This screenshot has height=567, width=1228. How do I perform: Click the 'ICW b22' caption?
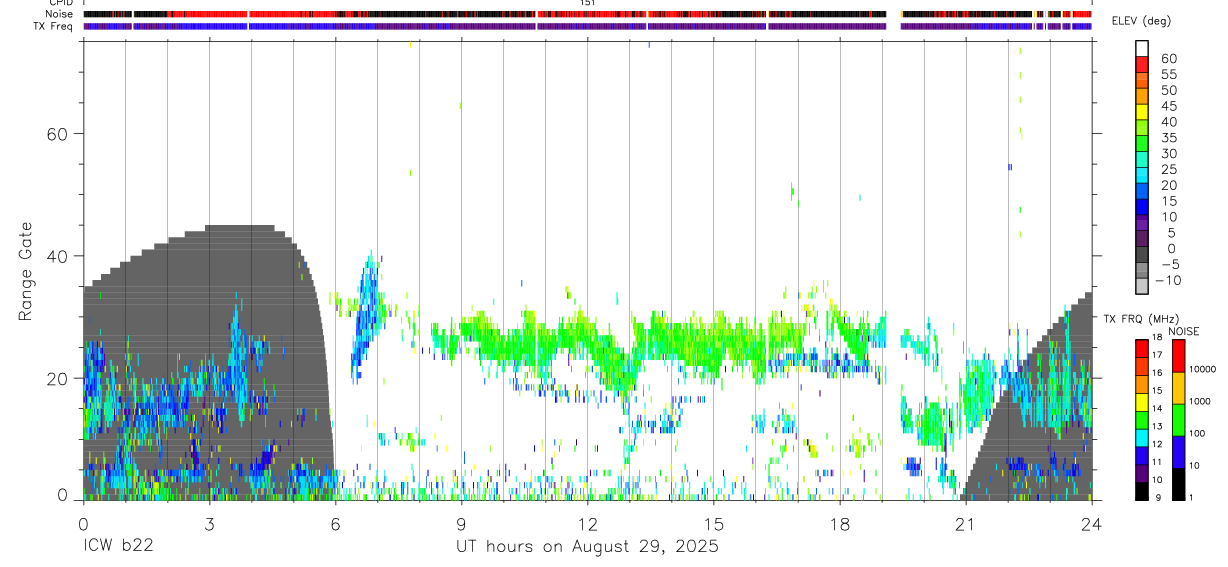pyautogui.click(x=117, y=546)
